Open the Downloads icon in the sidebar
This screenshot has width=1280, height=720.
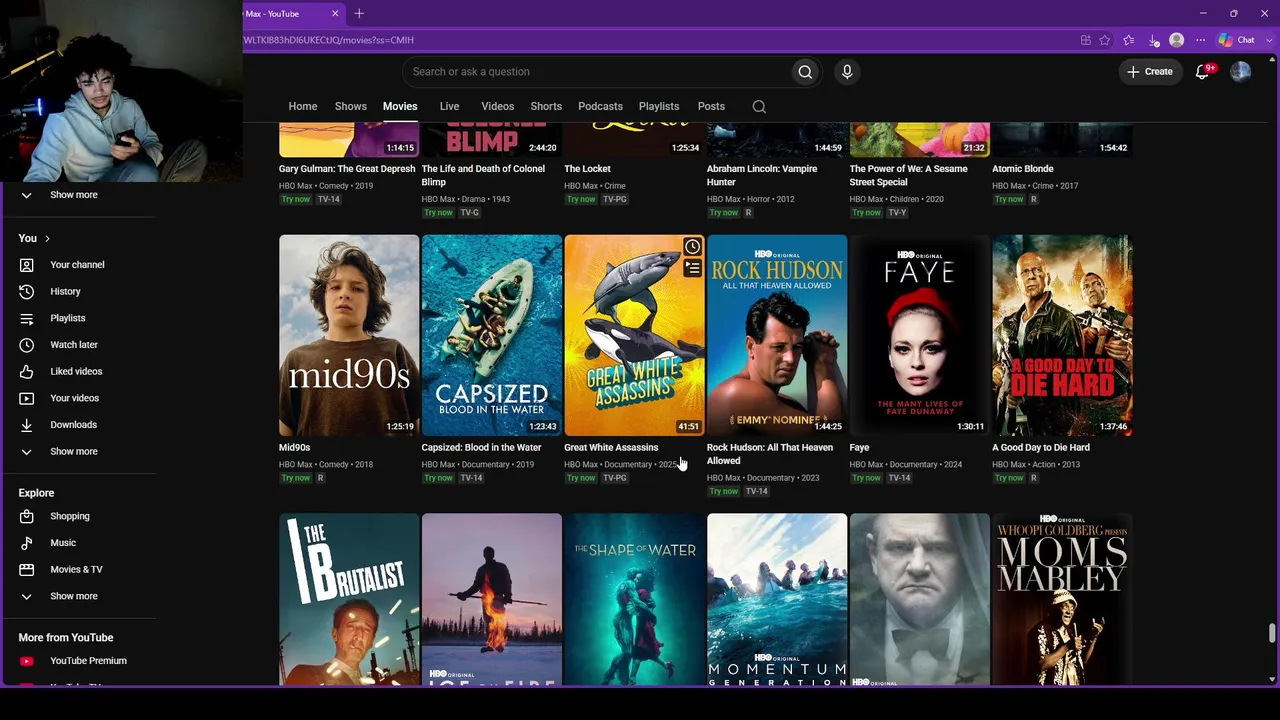pyautogui.click(x=27, y=425)
